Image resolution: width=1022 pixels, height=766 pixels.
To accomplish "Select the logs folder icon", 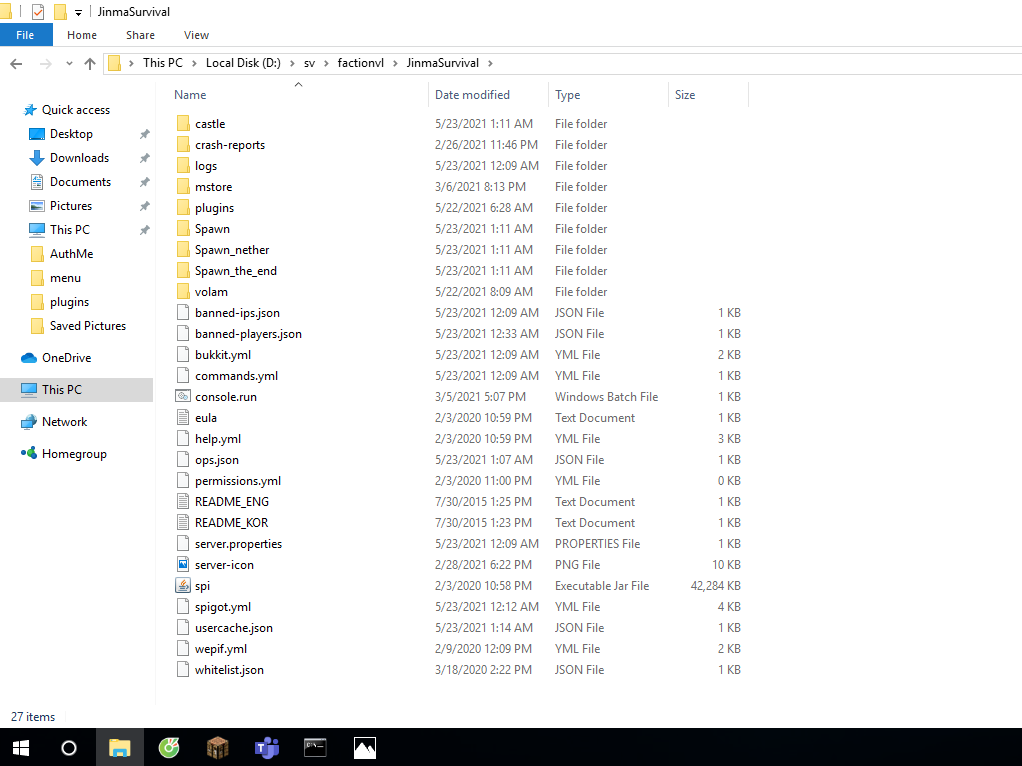I will point(183,166).
